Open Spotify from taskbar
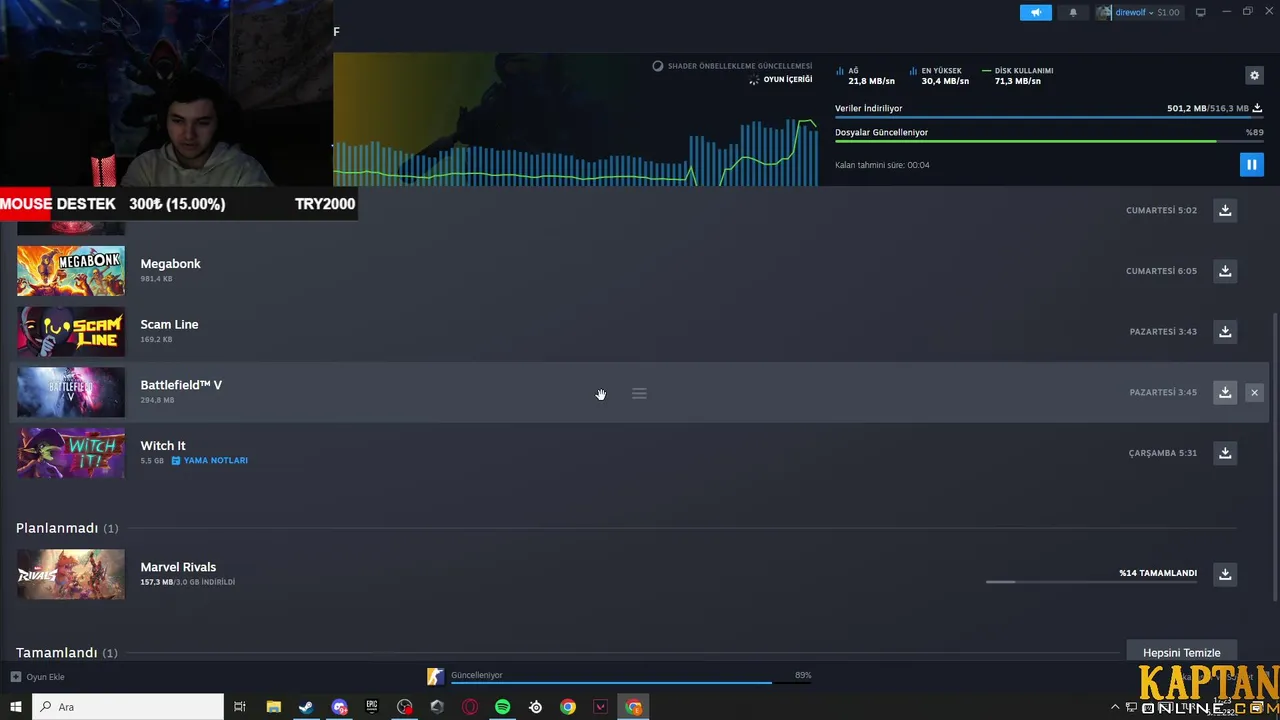1280x720 pixels. click(x=502, y=707)
